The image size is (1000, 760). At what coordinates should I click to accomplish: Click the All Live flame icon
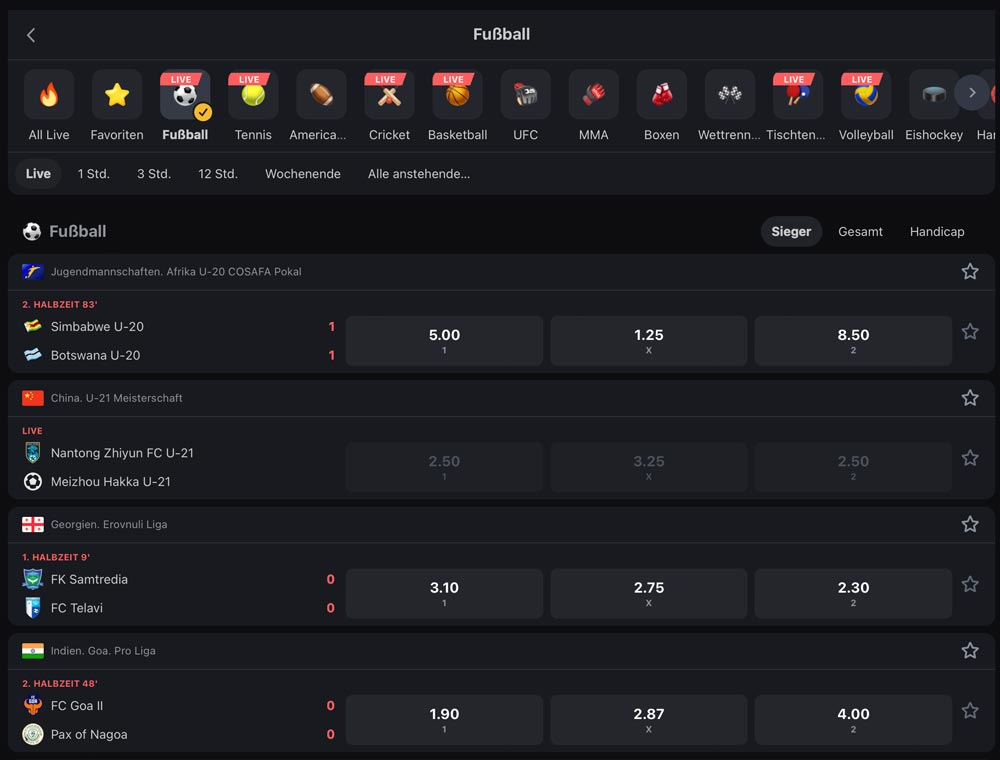48,94
